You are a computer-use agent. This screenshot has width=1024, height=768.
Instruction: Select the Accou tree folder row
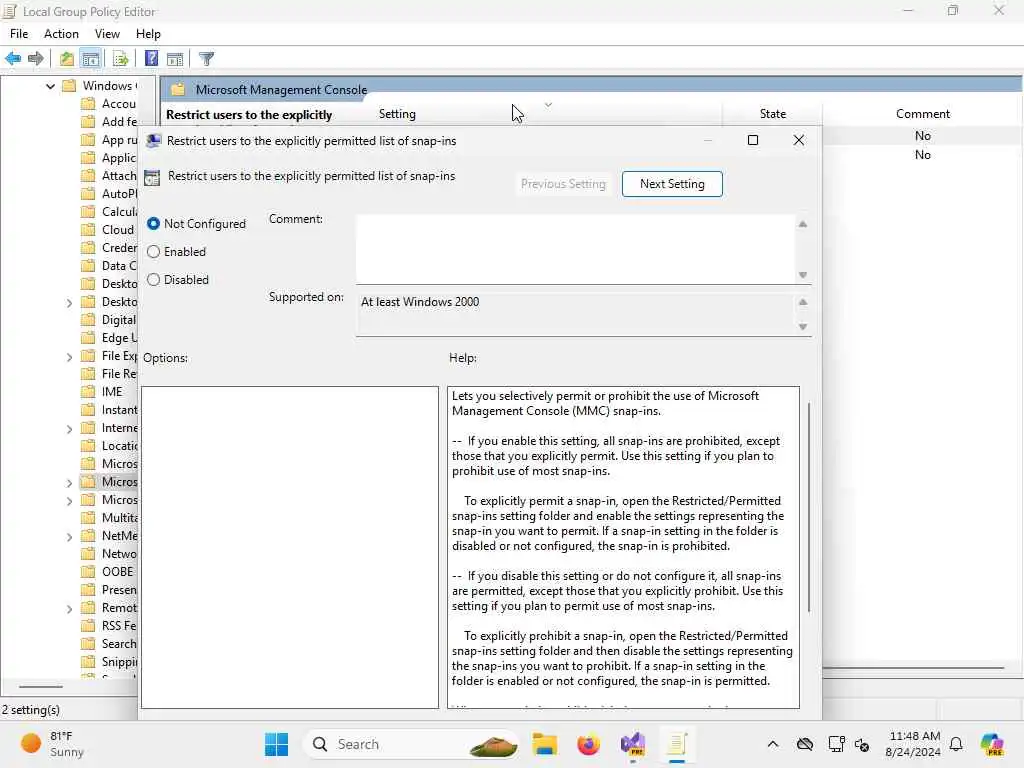point(108,104)
